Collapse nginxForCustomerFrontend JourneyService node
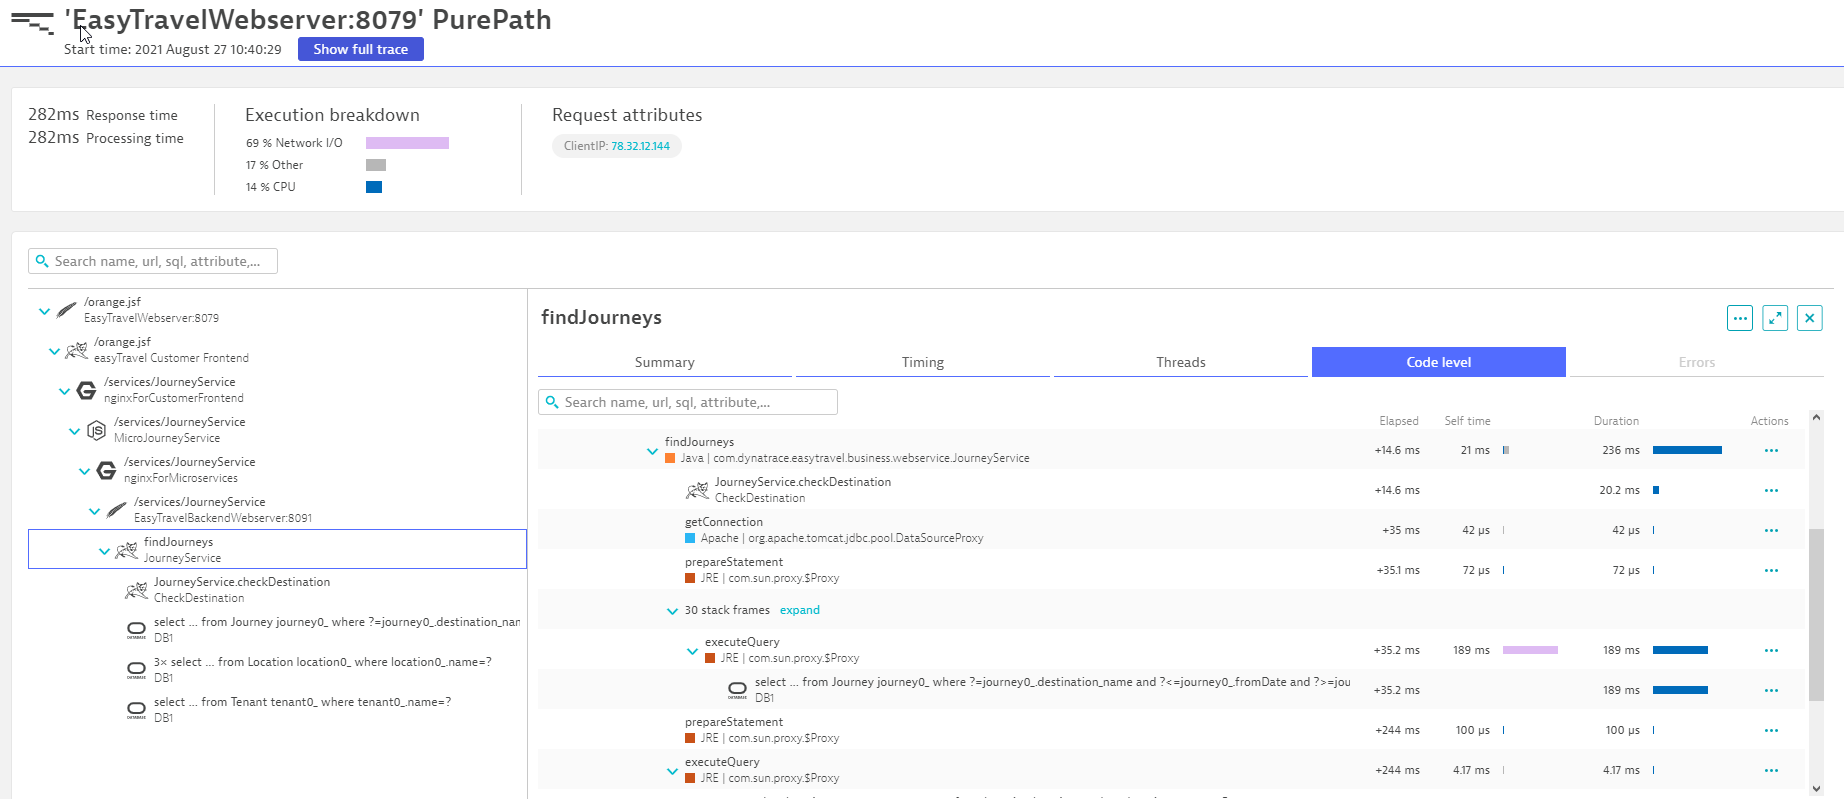This screenshot has height=799, width=1844. click(64, 391)
